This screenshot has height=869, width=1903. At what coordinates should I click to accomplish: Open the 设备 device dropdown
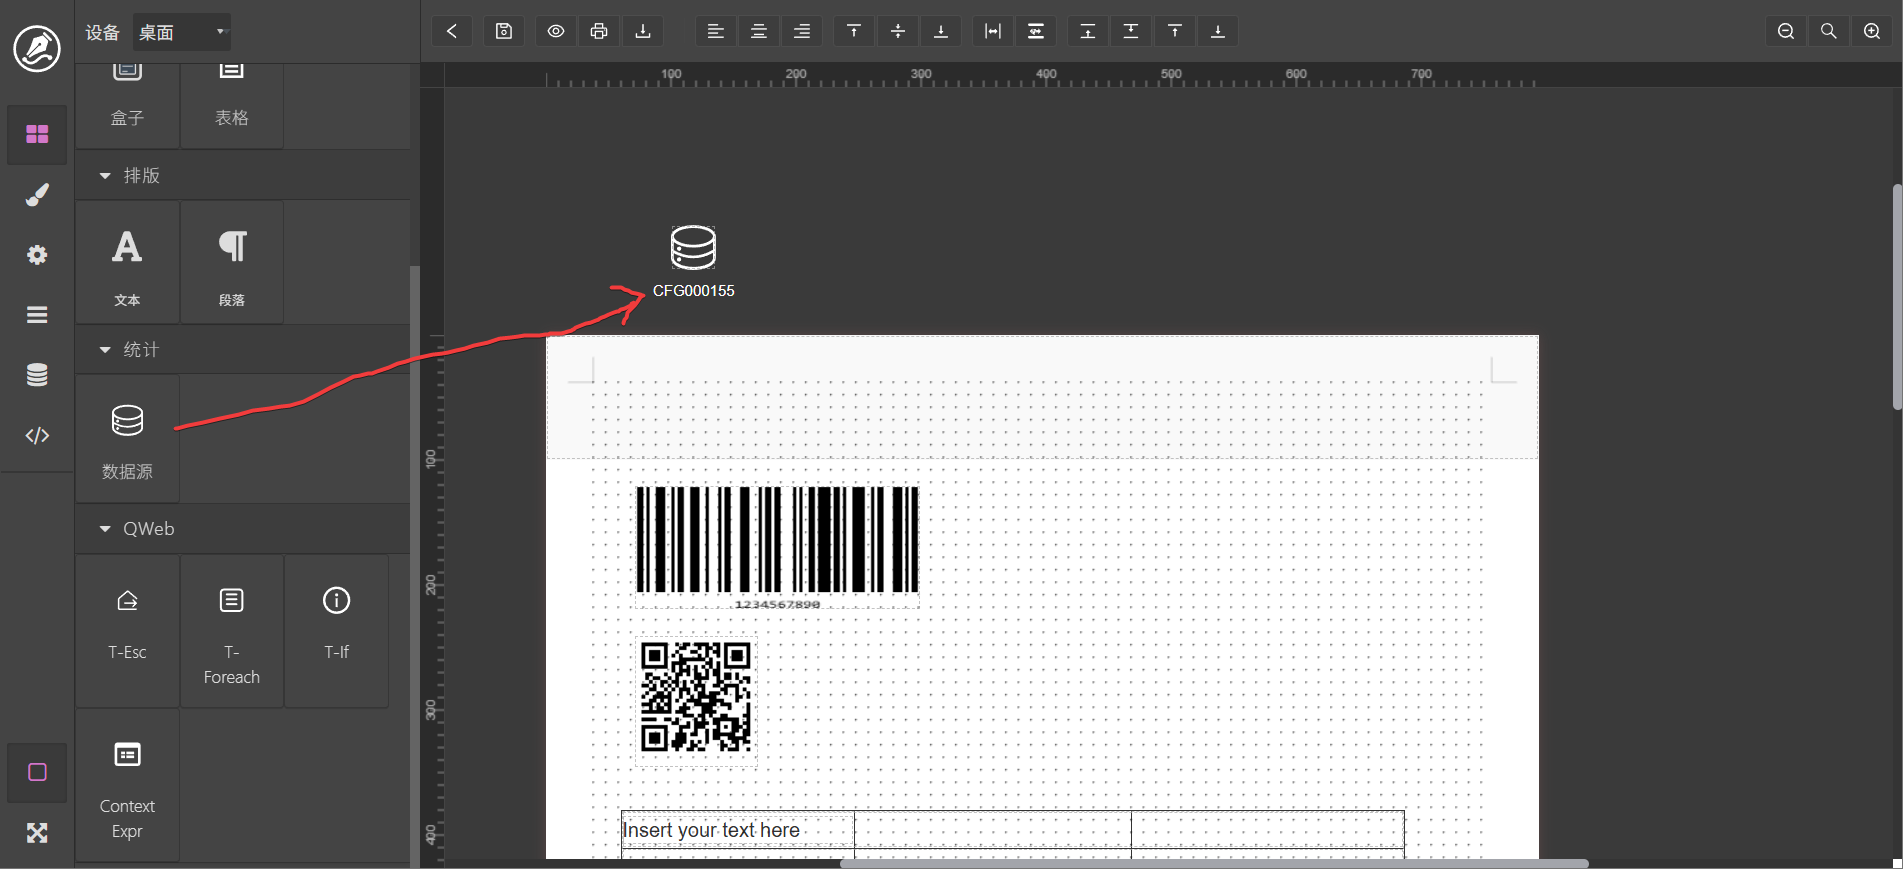(x=181, y=32)
